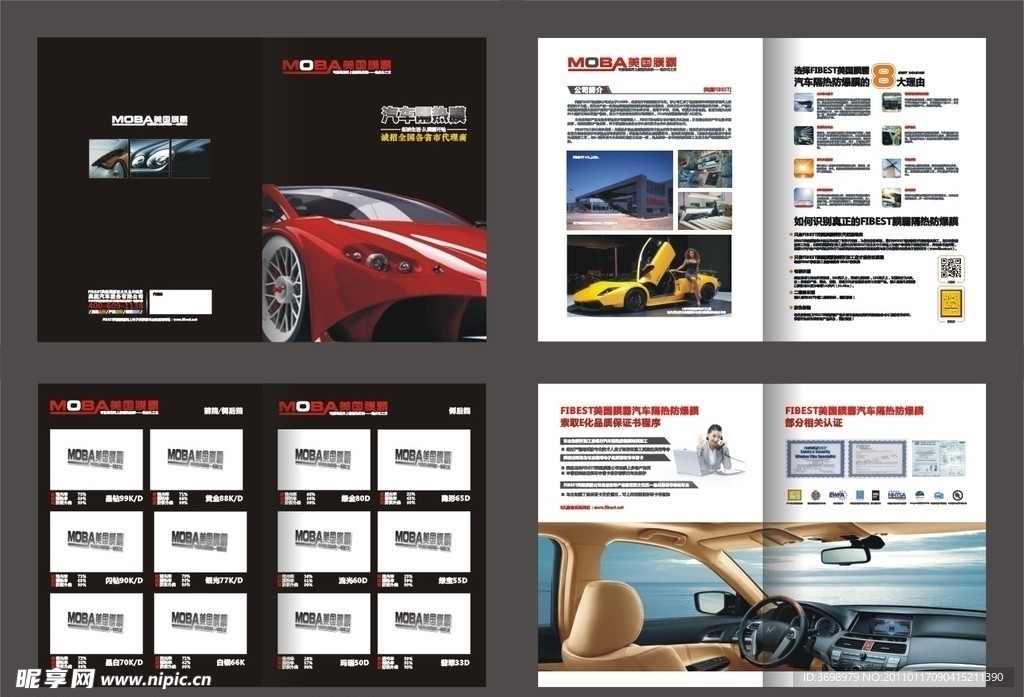
Task: Click the lower small factory interior photo
Action: [x=705, y=210]
